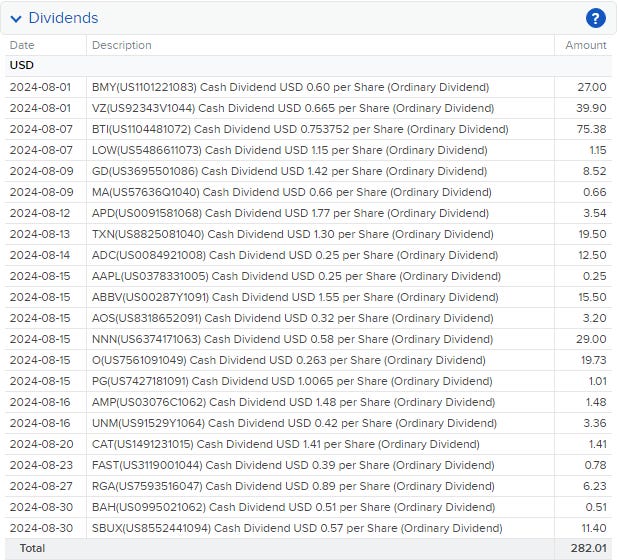Click the Date column header
618x560 pixels.
pyautogui.click(x=22, y=45)
